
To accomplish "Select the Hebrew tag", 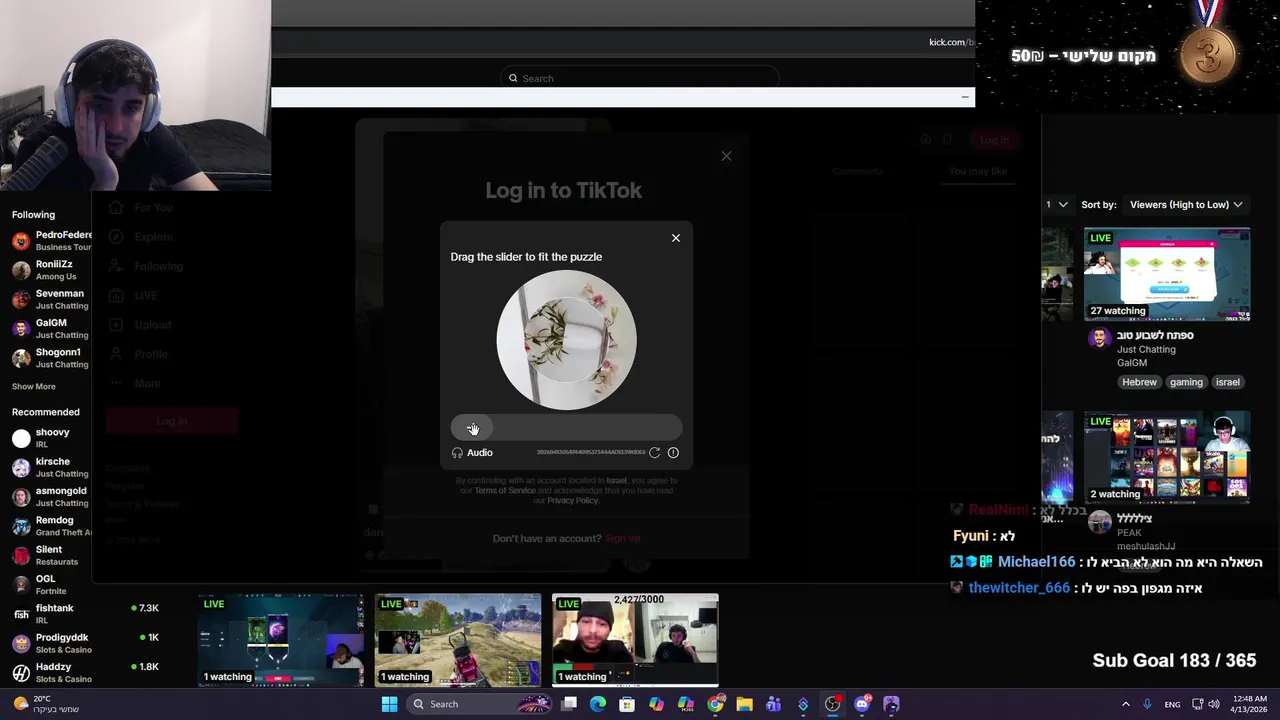I will click(x=1139, y=382).
